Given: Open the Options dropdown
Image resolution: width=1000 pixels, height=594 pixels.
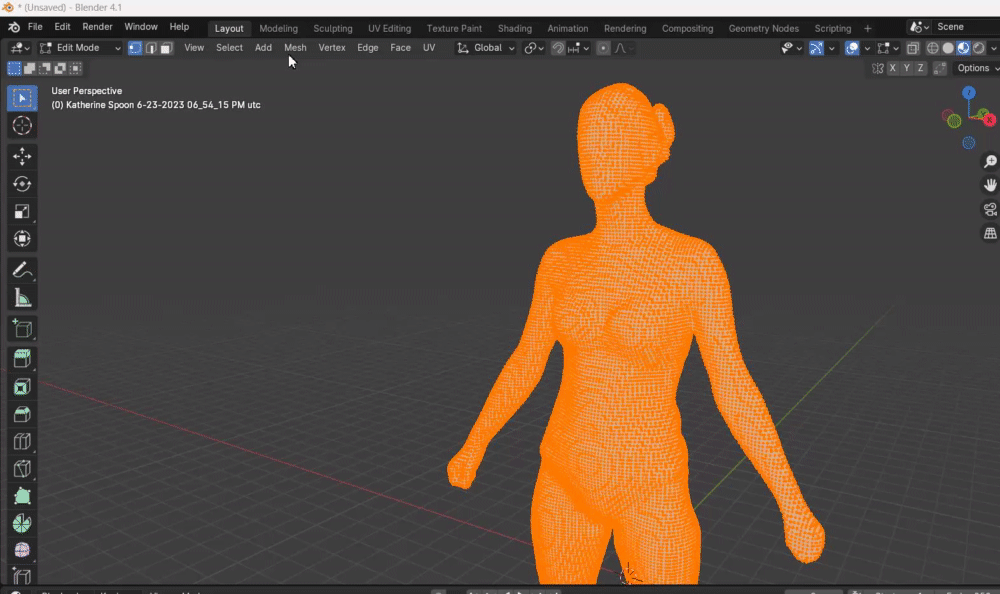Looking at the screenshot, I should 977,68.
